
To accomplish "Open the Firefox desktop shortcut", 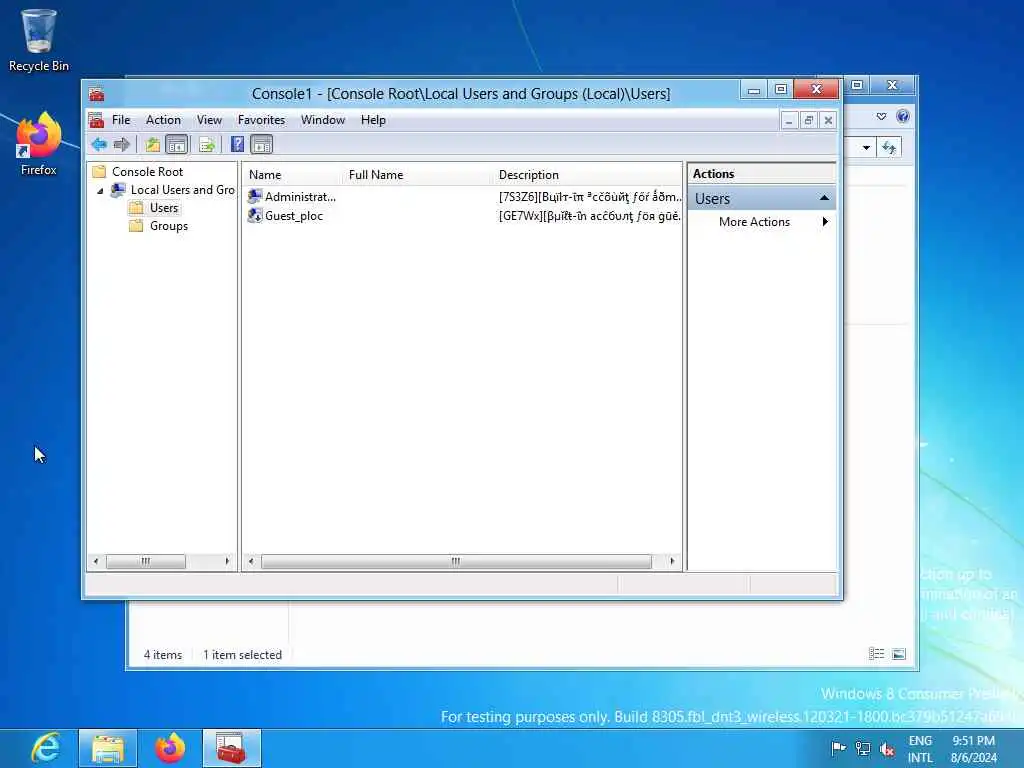I will click(39, 144).
